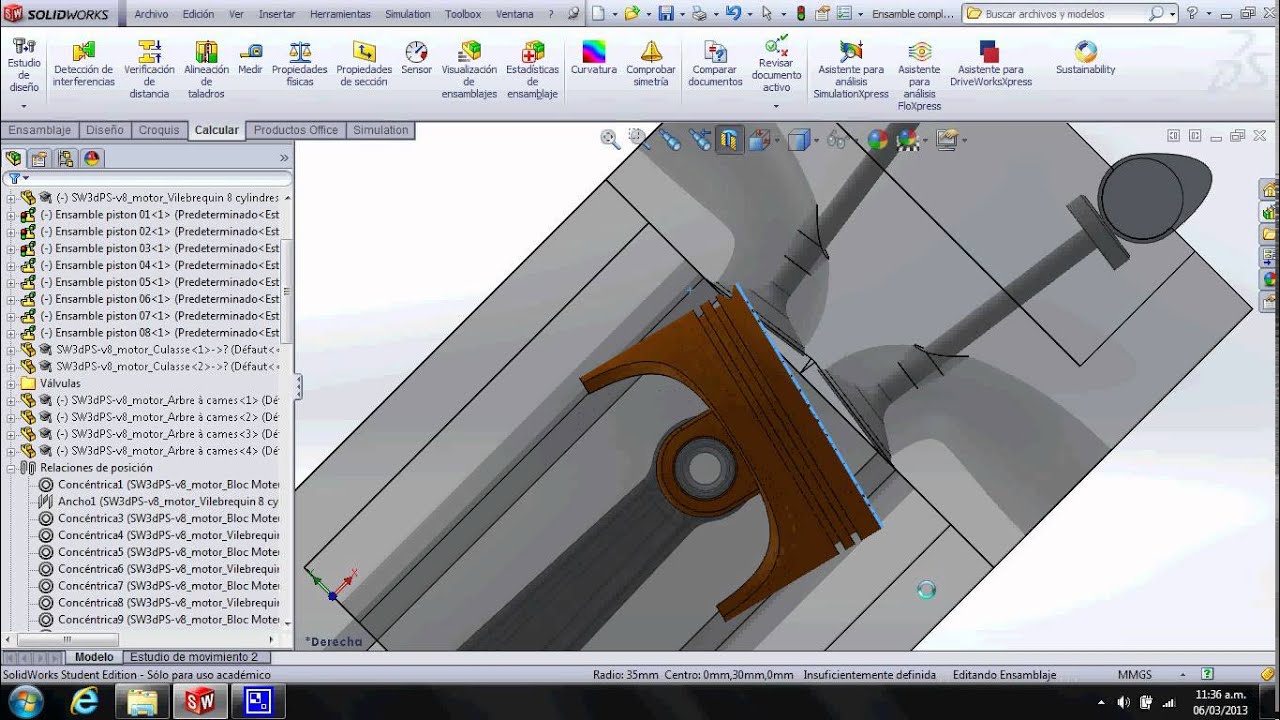Viewport: 1280px width, 720px height.
Task: Click the taskbar volume icon
Action: (x=1123, y=702)
